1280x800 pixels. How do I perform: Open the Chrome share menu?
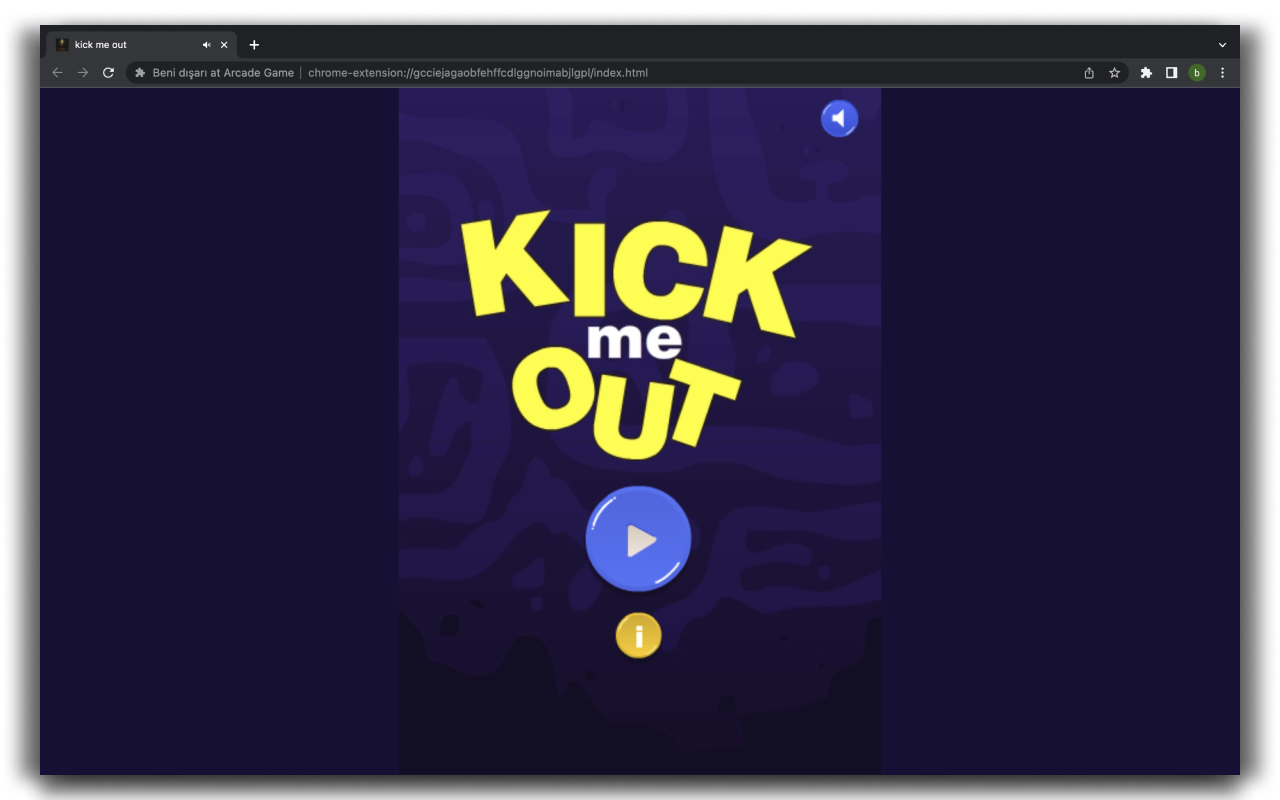tap(1089, 72)
